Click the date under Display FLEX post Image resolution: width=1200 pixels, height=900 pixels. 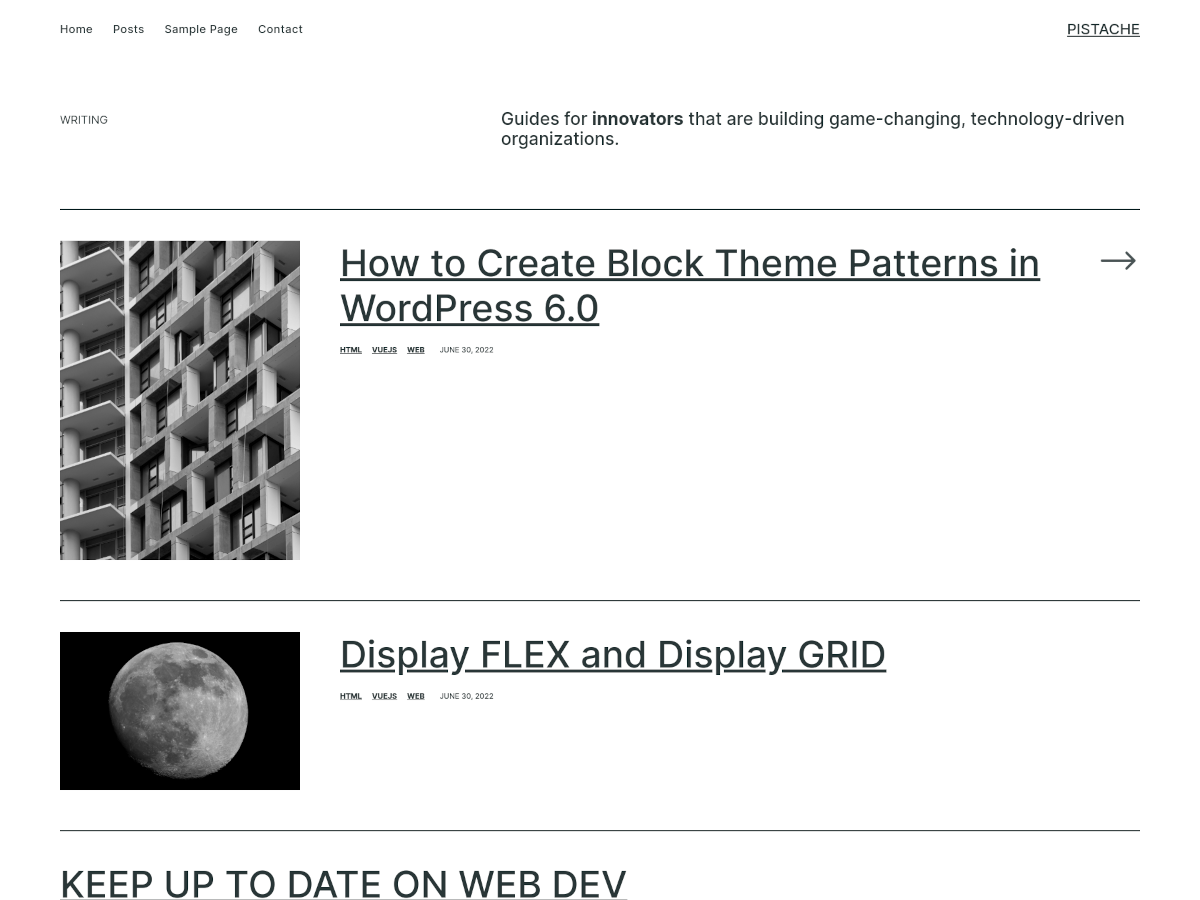pos(466,696)
